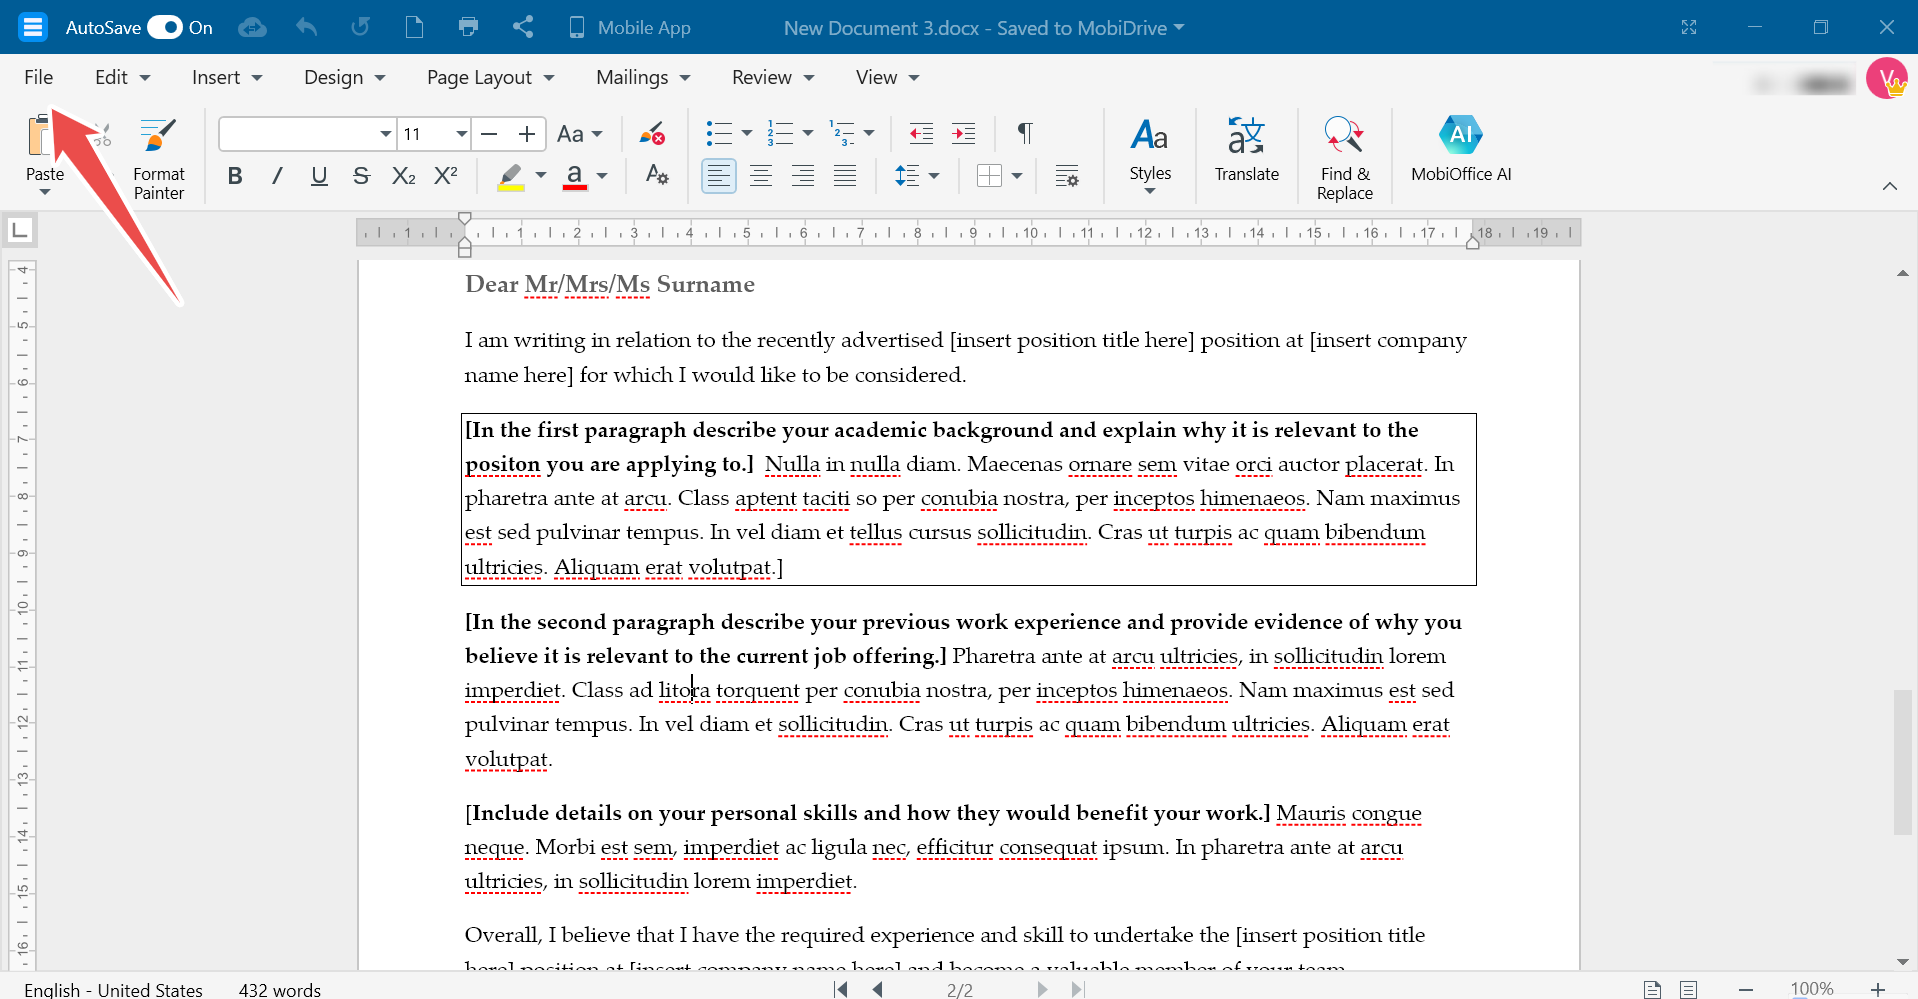Open the Review tab
Screen dimensions: 1918x999
[x=773, y=77]
